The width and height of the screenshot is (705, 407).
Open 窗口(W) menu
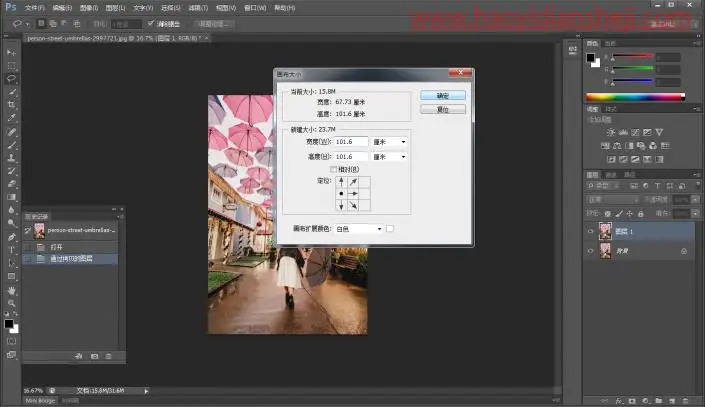(255, 8)
